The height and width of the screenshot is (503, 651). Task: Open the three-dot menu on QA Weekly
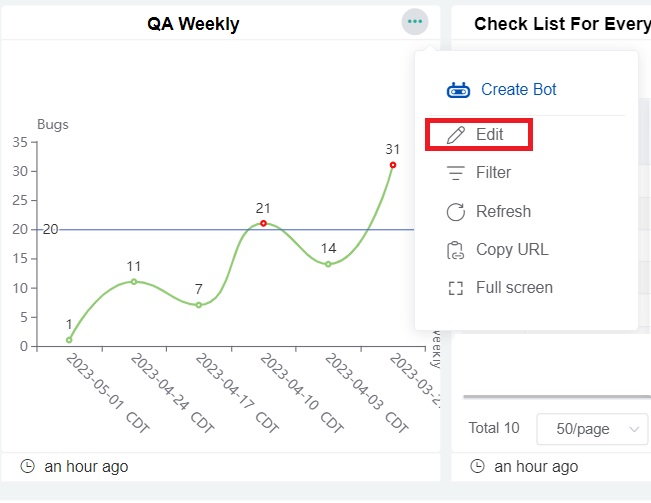415,22
